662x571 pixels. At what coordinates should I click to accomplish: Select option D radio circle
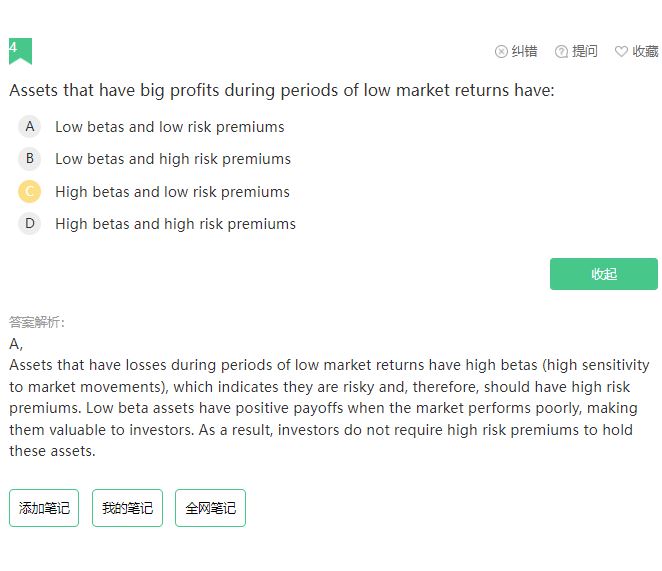(x=30, y=223)
